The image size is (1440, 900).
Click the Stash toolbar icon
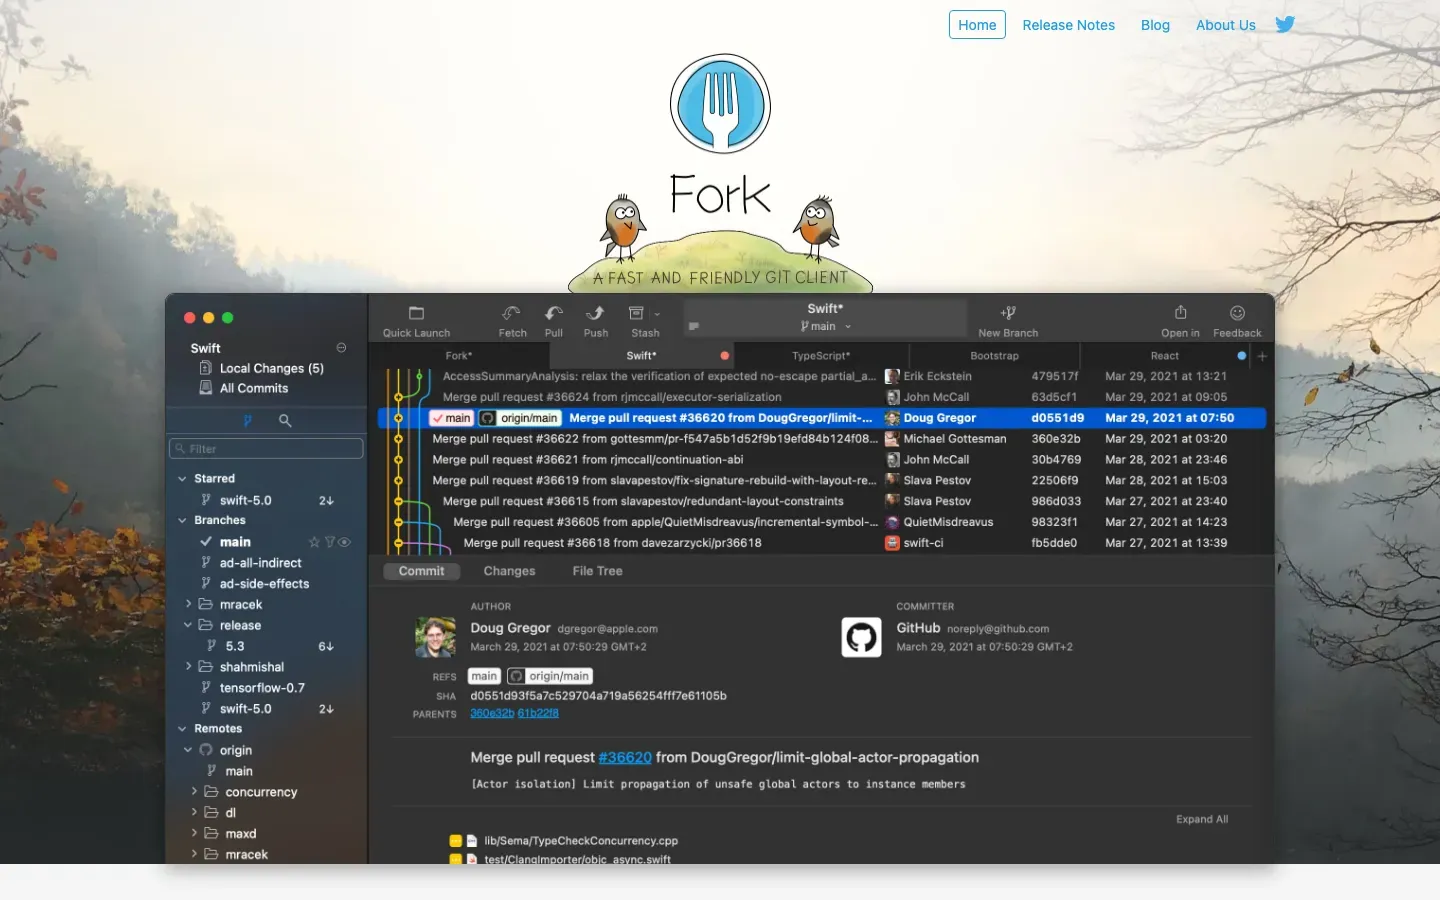636,313
